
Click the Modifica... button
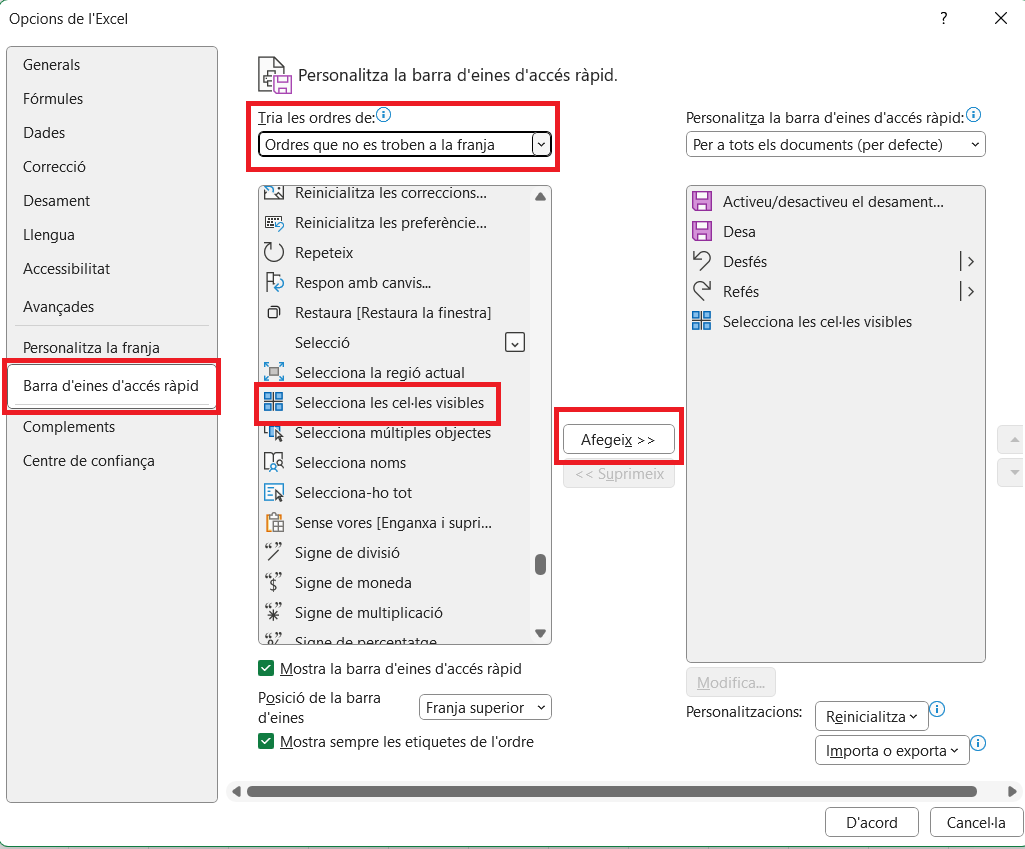[731, 682]
